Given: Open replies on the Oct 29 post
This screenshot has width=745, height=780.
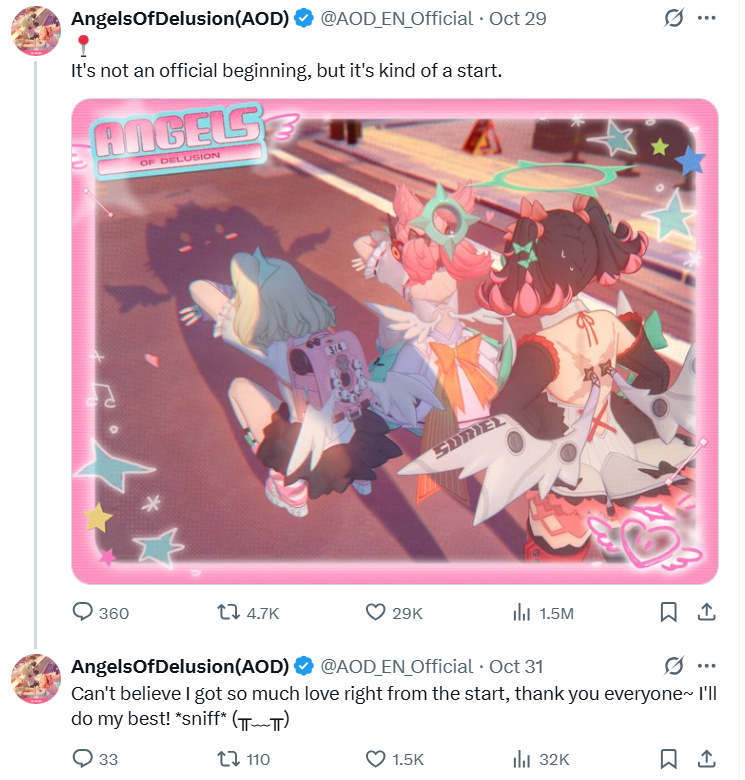Looking at the screenshot, I should tap(100, 612).
